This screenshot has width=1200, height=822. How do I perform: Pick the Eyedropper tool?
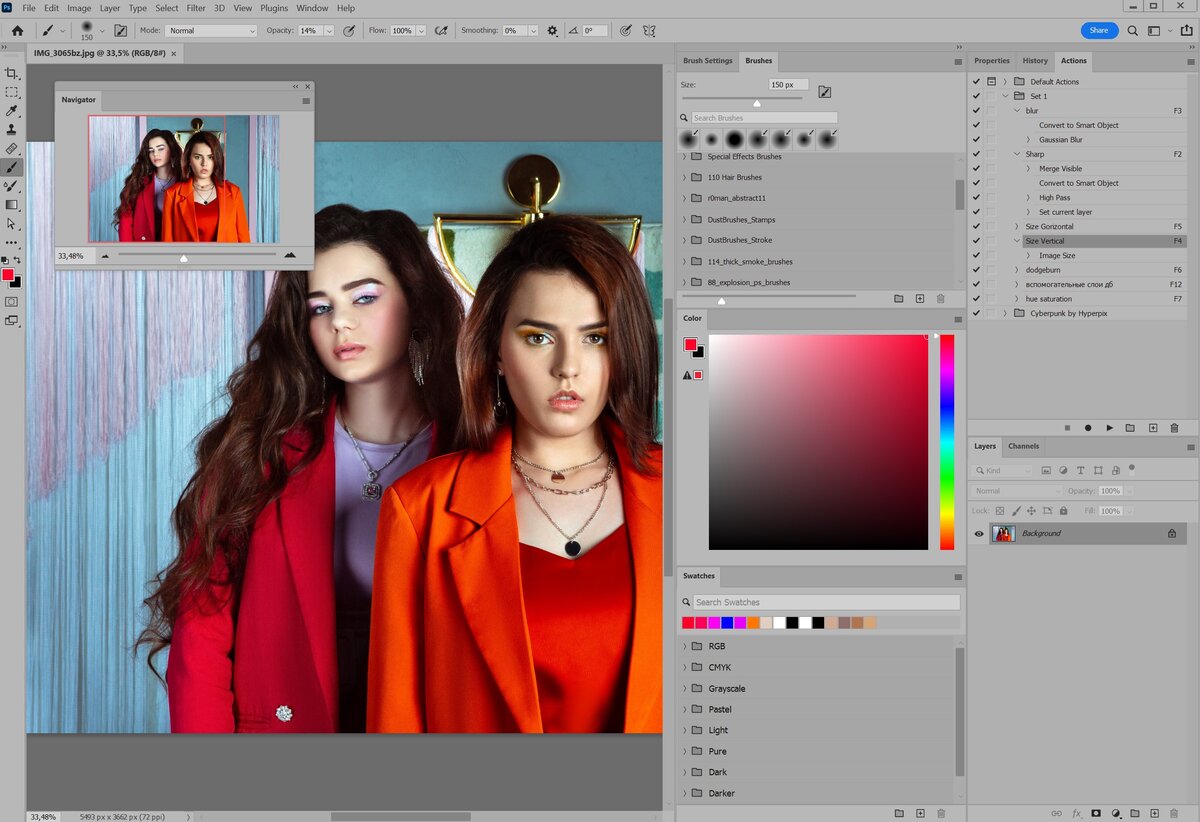[x=12, y=111]
